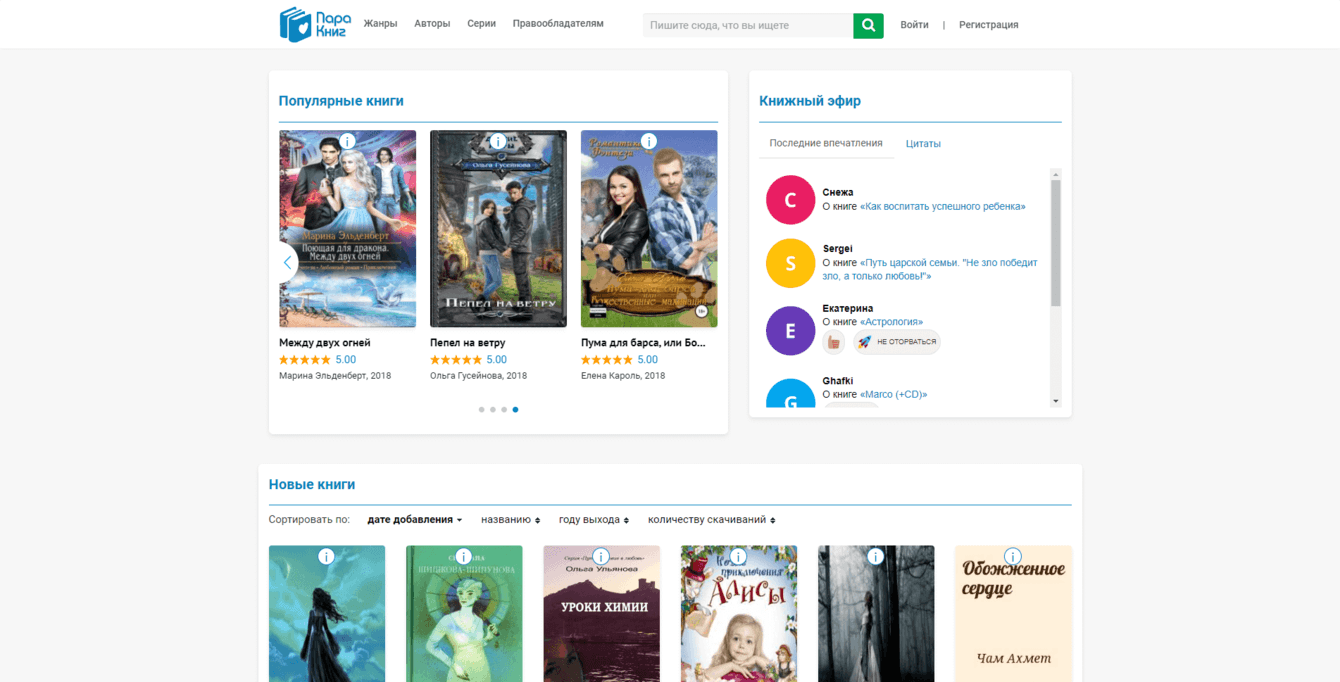Sort new books by названию
1340x682 pixels.
click(x=510, y=520)
